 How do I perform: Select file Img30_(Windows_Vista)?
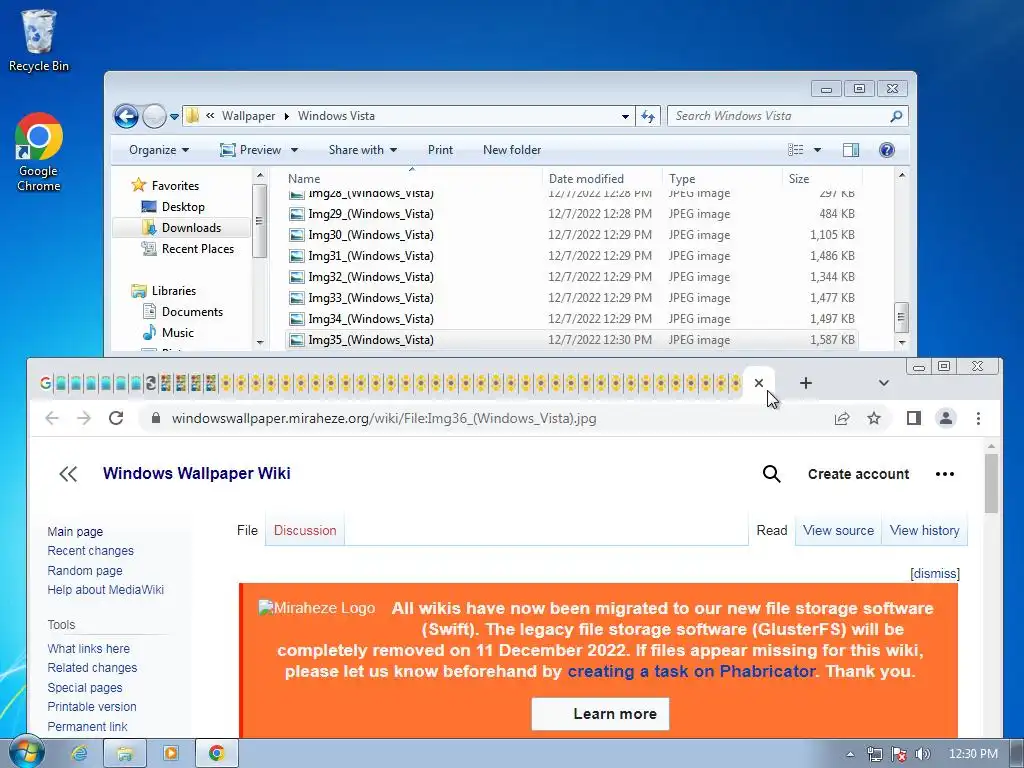571,234
